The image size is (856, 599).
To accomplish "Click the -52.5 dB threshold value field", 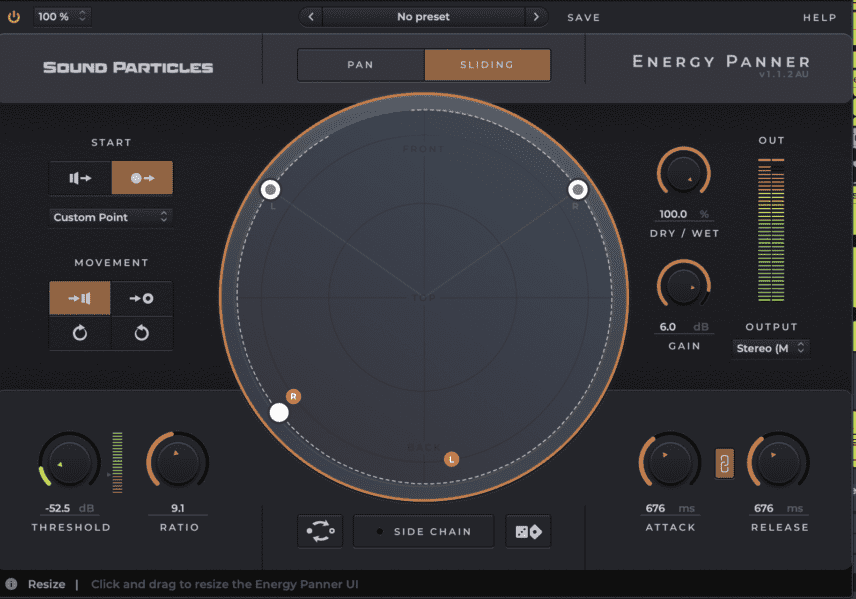I will pos(70,508).
